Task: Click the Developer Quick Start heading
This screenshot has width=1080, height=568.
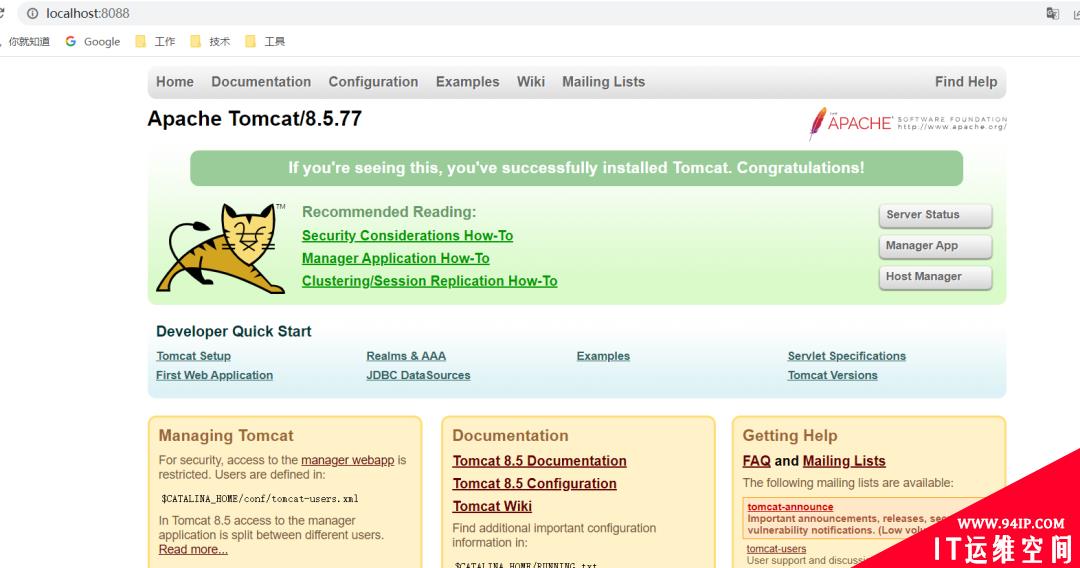Action: [233, 332]
